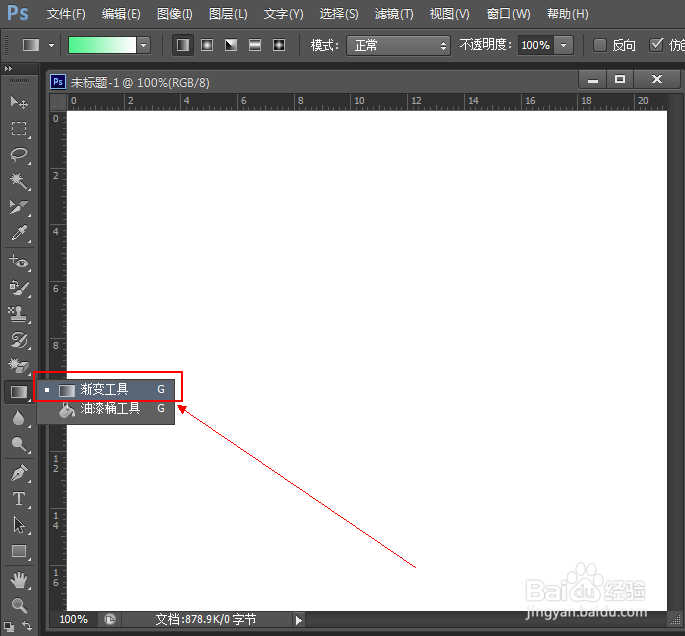
Task: Select the Direct Selection arrow tool
Action: pos(19,525)
